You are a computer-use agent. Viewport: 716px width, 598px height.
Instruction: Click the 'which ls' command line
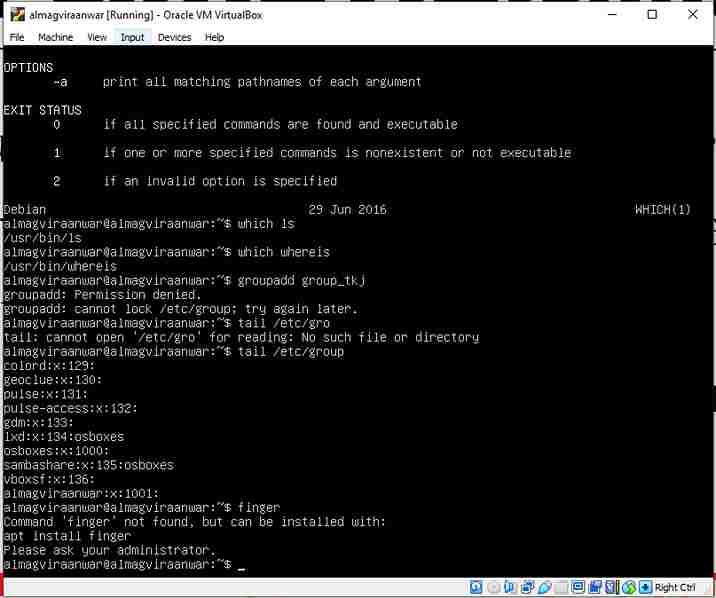pos(149,224)
